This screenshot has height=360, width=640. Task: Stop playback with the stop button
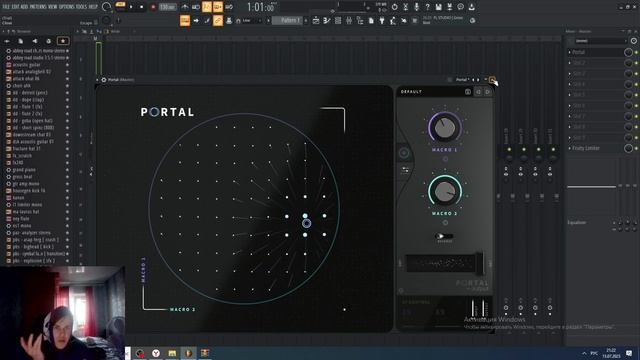point(142,7)
